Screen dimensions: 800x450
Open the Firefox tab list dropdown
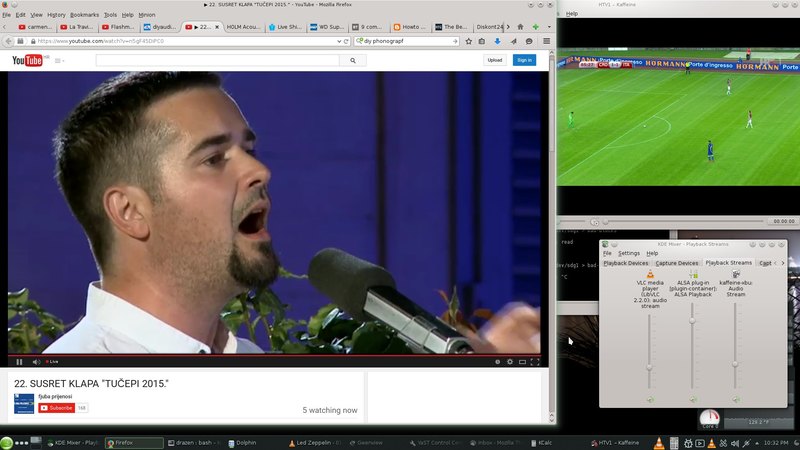coord(548,27)
